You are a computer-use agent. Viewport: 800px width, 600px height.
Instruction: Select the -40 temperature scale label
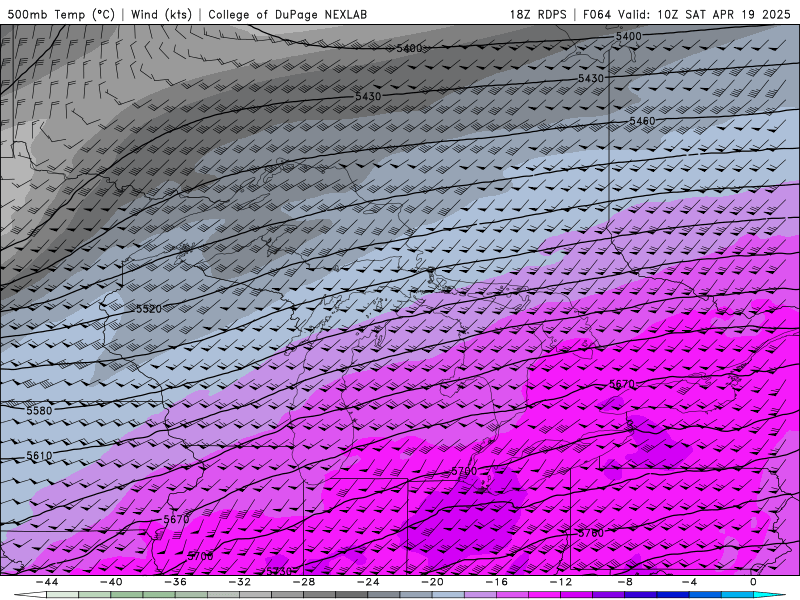click(x=111, y=582)
